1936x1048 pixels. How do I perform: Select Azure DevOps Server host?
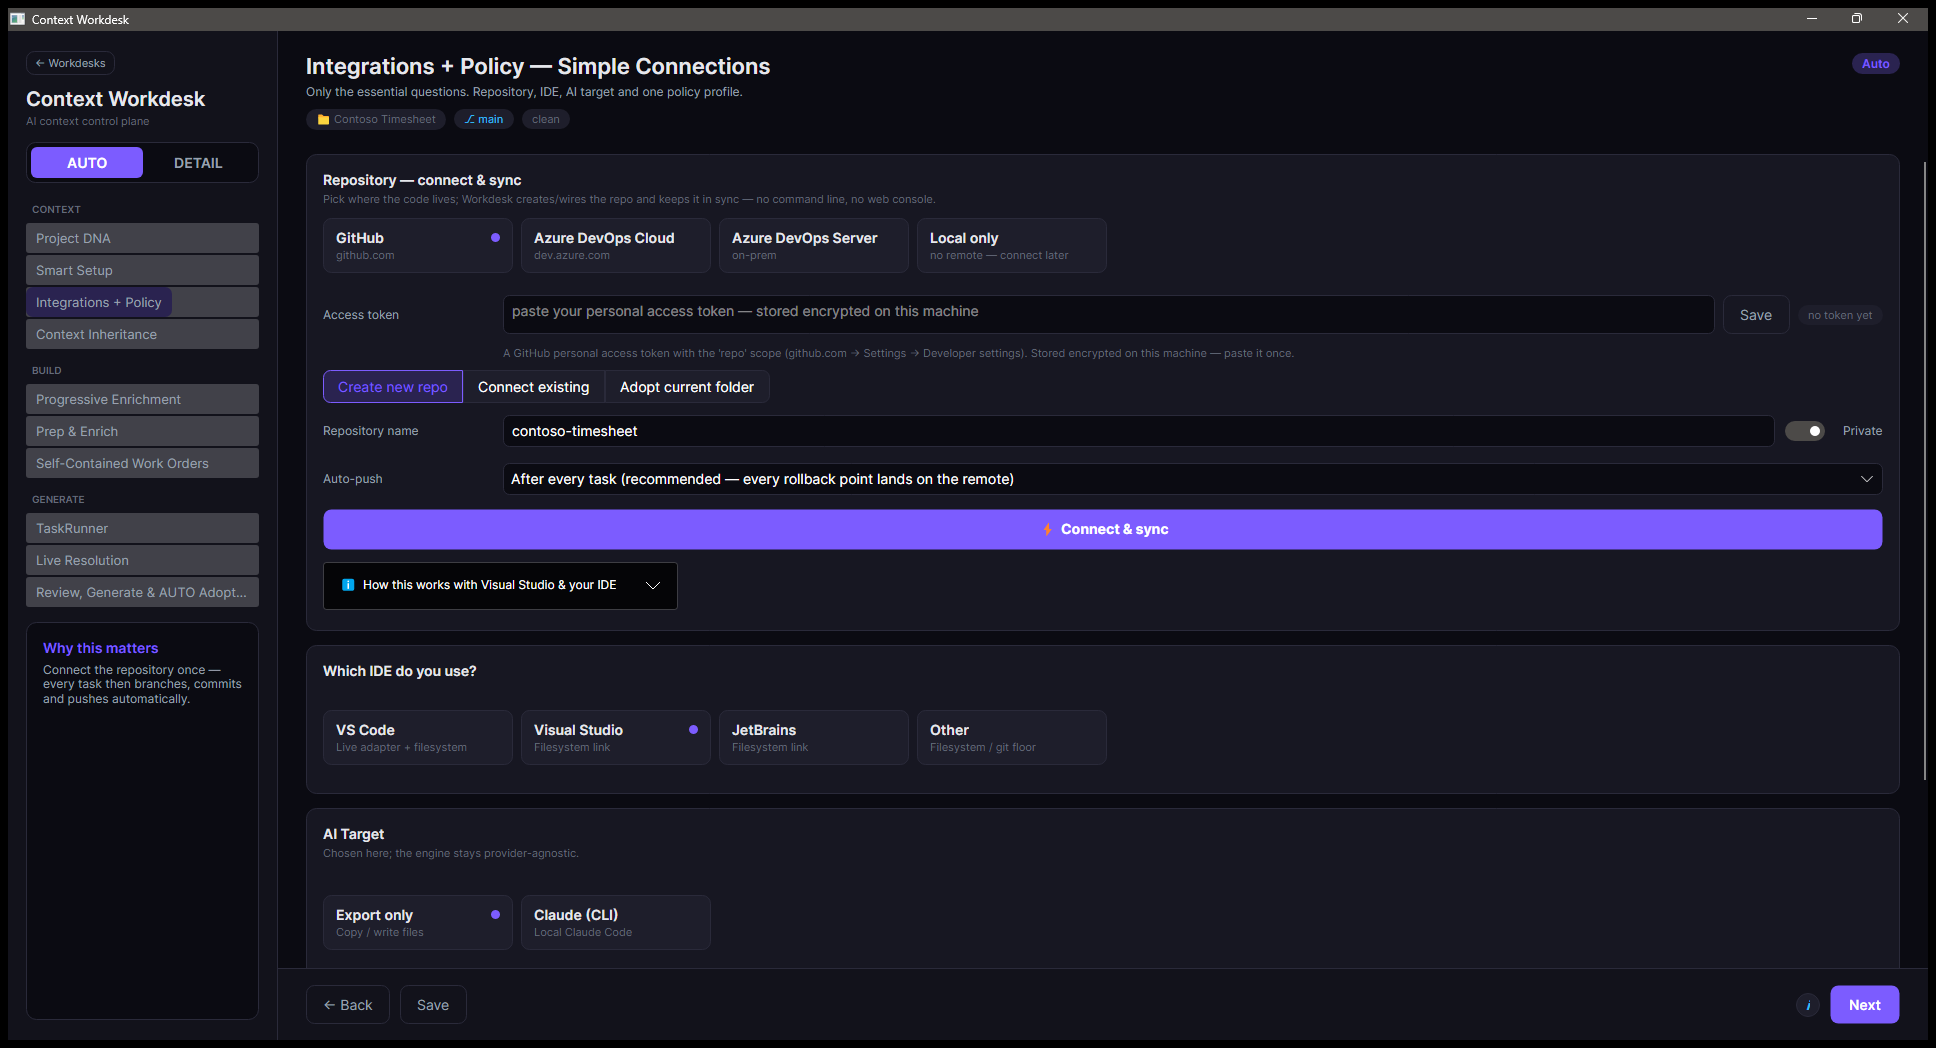click(814, 245)
